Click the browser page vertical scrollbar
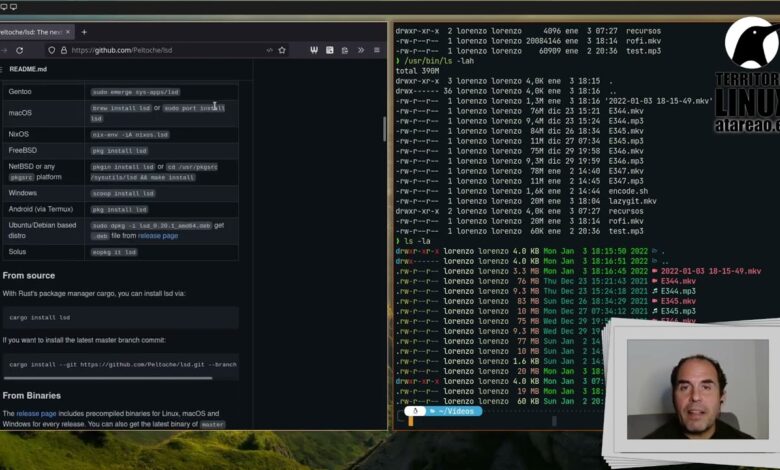This screenshot has height=470, width=780. point(384,129)
